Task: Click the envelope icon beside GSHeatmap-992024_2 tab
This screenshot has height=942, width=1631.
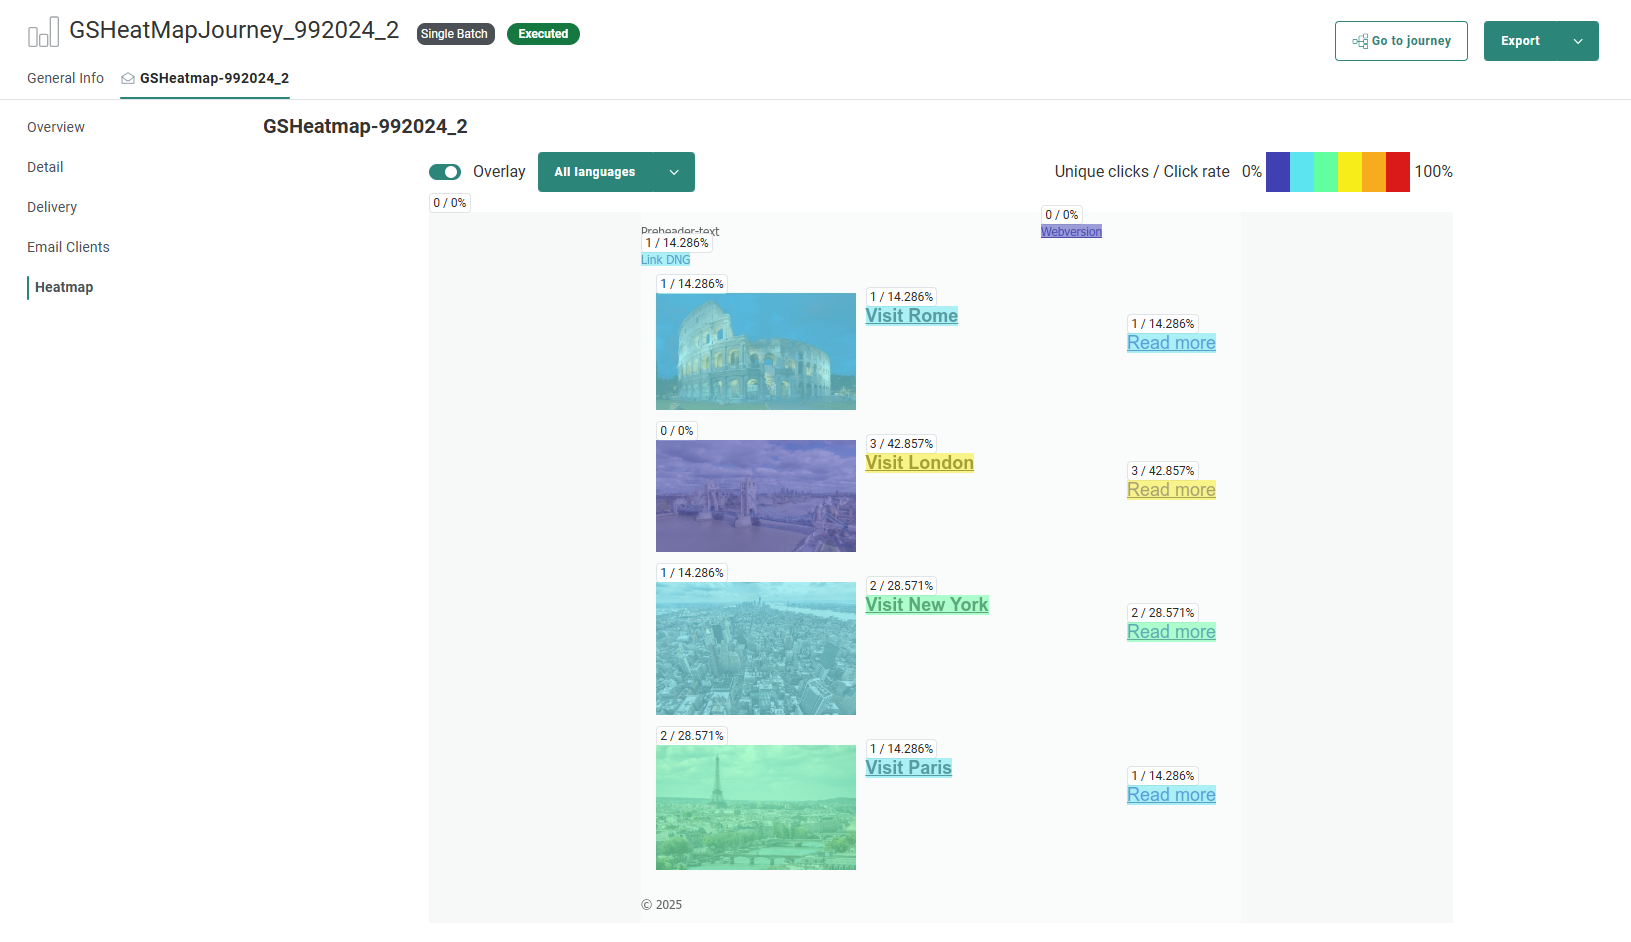Action: (128, 78)
